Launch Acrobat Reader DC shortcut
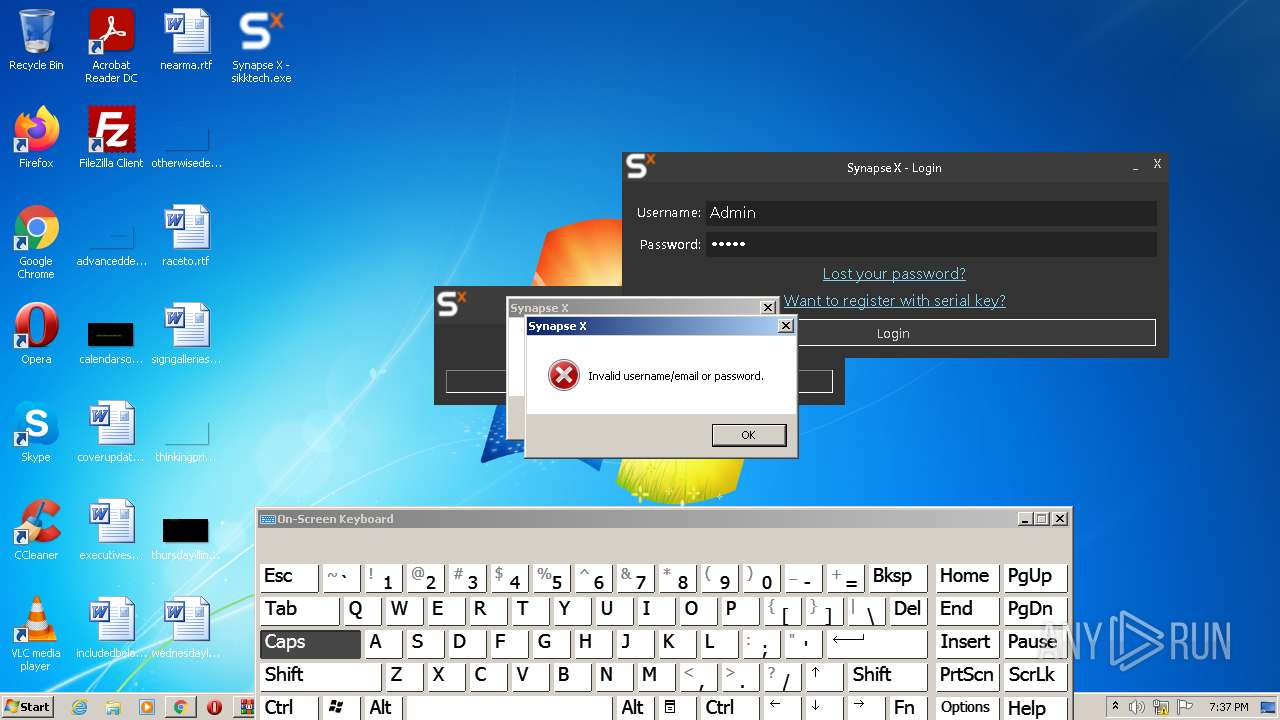This screenshot has width=1280, height=720. click(111, 46)
